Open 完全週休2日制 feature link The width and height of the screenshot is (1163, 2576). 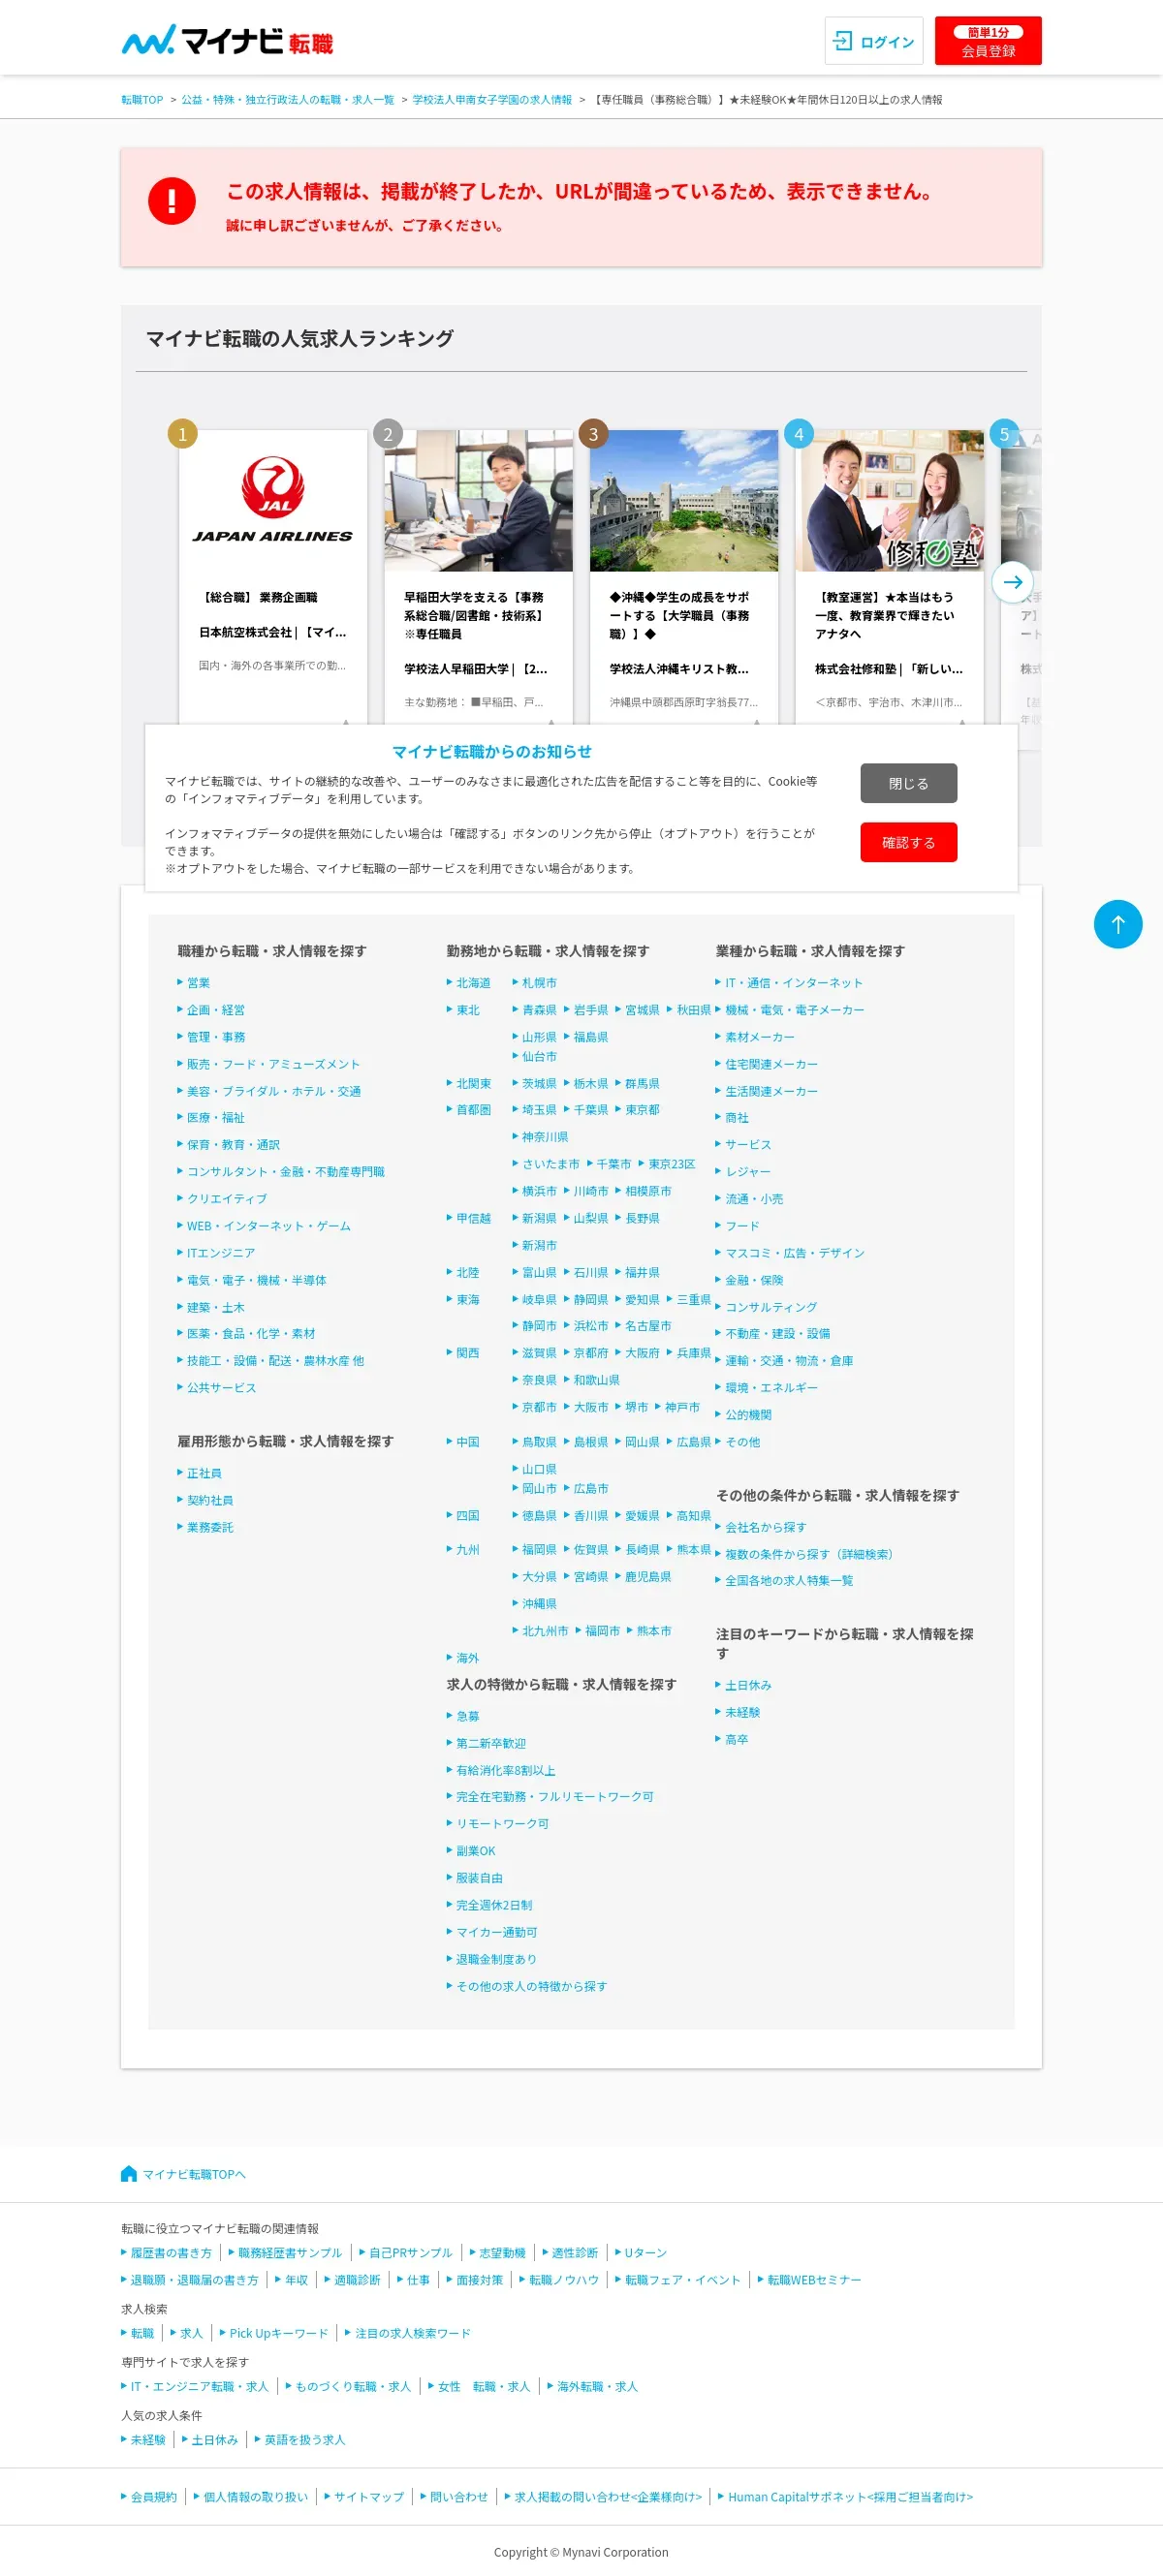[494, 1905]
